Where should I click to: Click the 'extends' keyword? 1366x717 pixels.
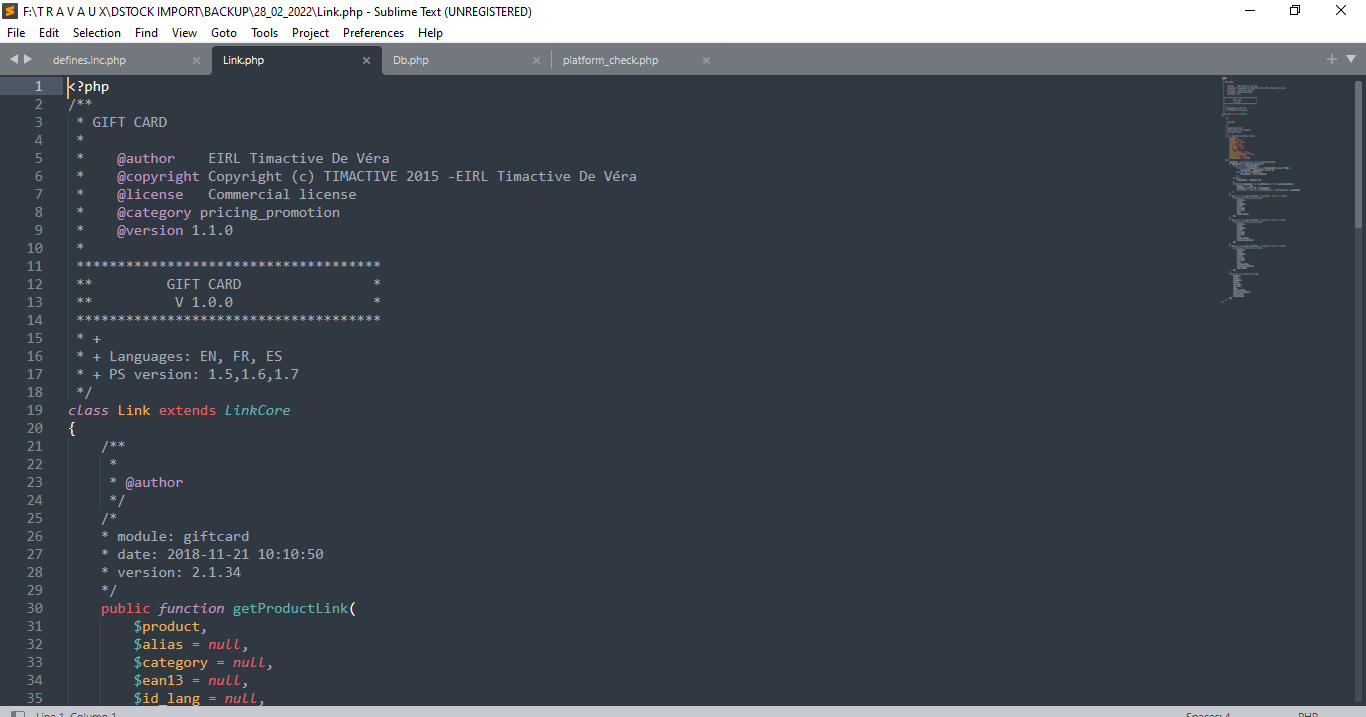pos(187,410)
